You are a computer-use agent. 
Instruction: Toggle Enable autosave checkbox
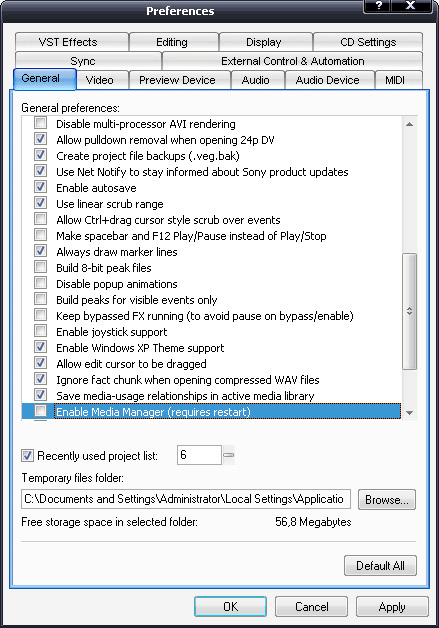(x=40, y=187)
